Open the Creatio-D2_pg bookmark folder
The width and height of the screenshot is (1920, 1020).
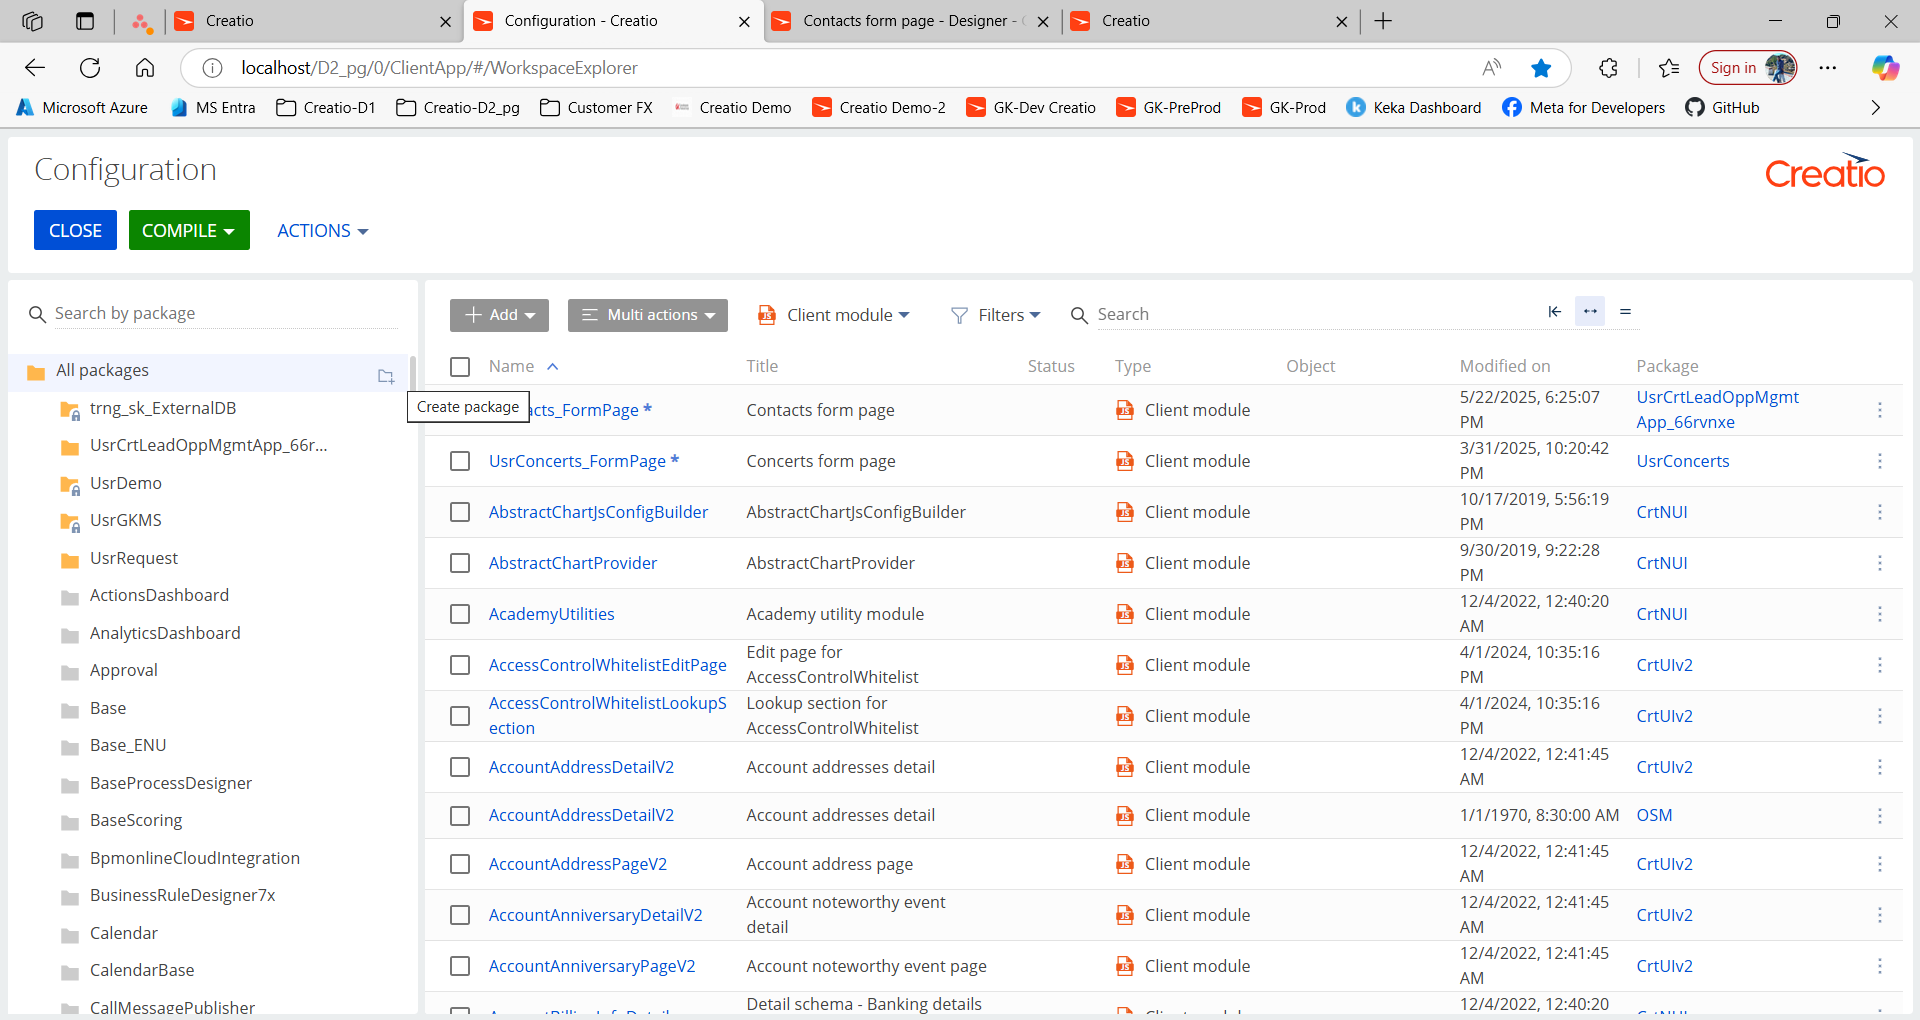click(x=458, y=108)
